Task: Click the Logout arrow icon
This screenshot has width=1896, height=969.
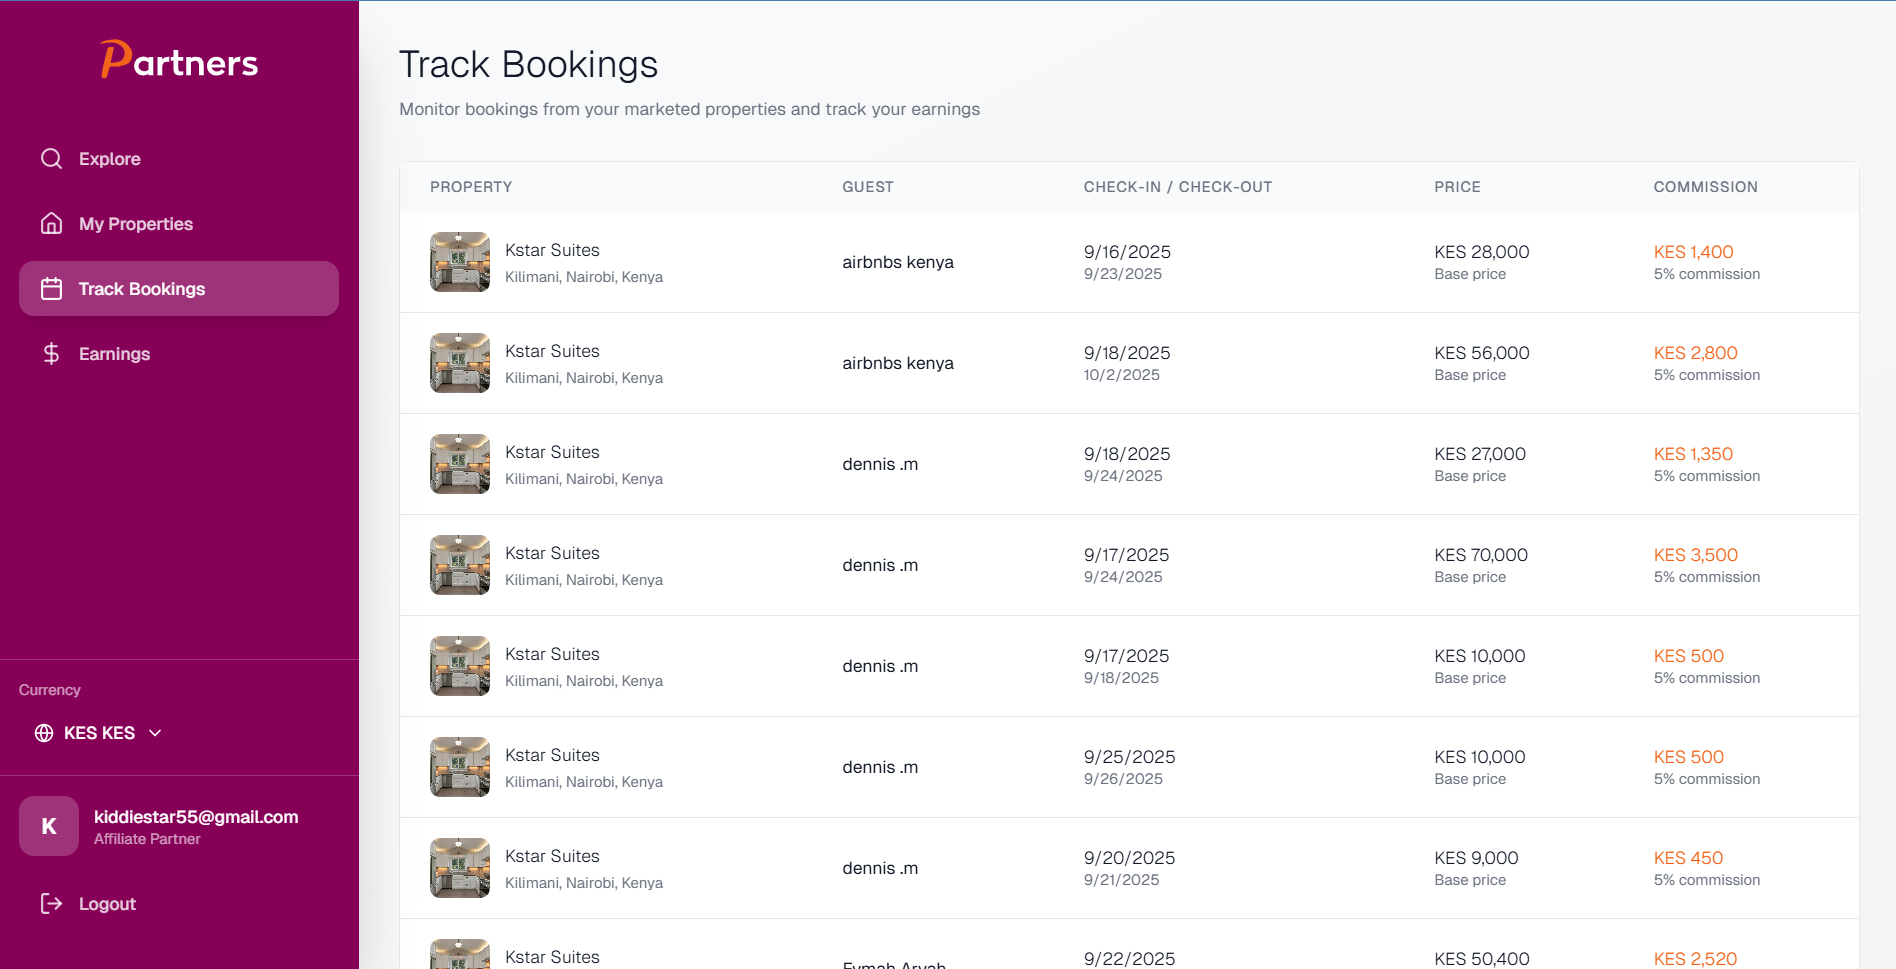Action: pyautogui.click(x=51, y=903)
